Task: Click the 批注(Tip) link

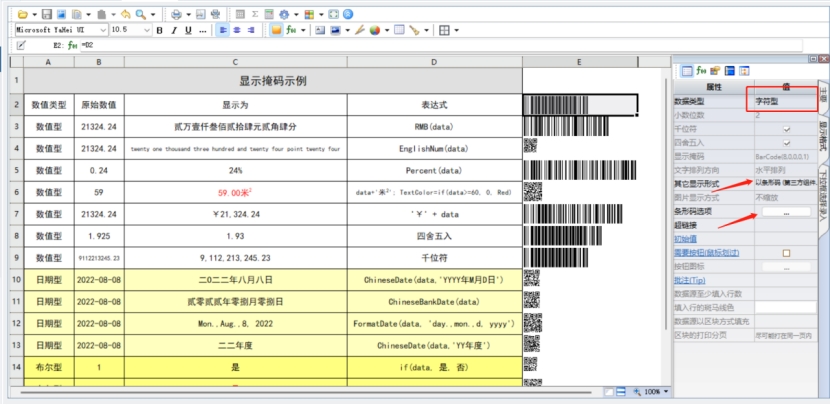Action: tap(690, 281)
